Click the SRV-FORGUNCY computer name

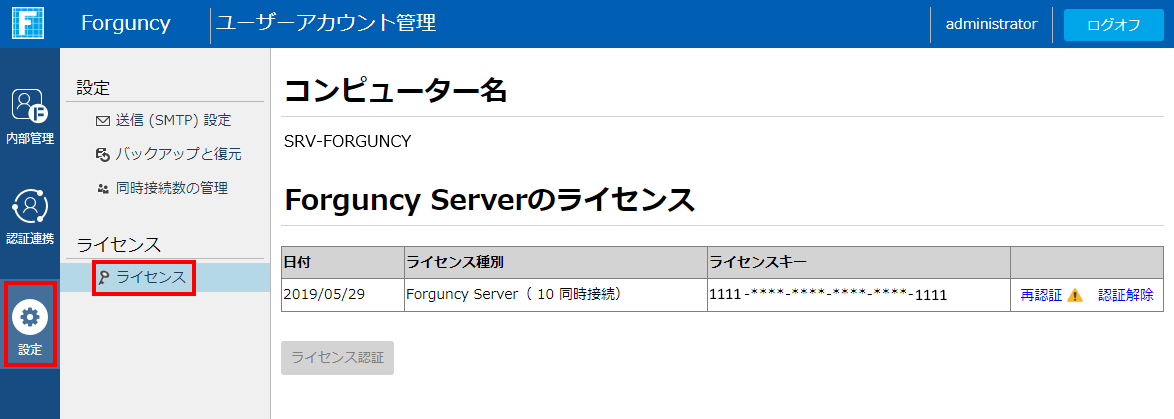pyautogui.click(x=347, y=141)
